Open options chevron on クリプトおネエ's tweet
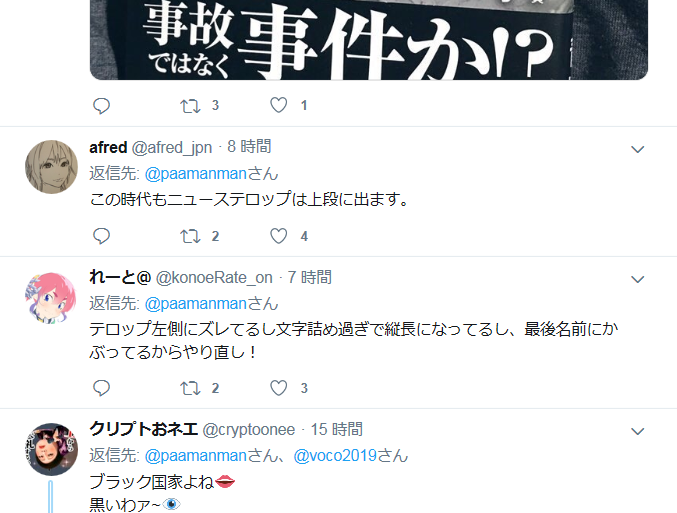This screenshot has width=677, height=513. [637, 431]
